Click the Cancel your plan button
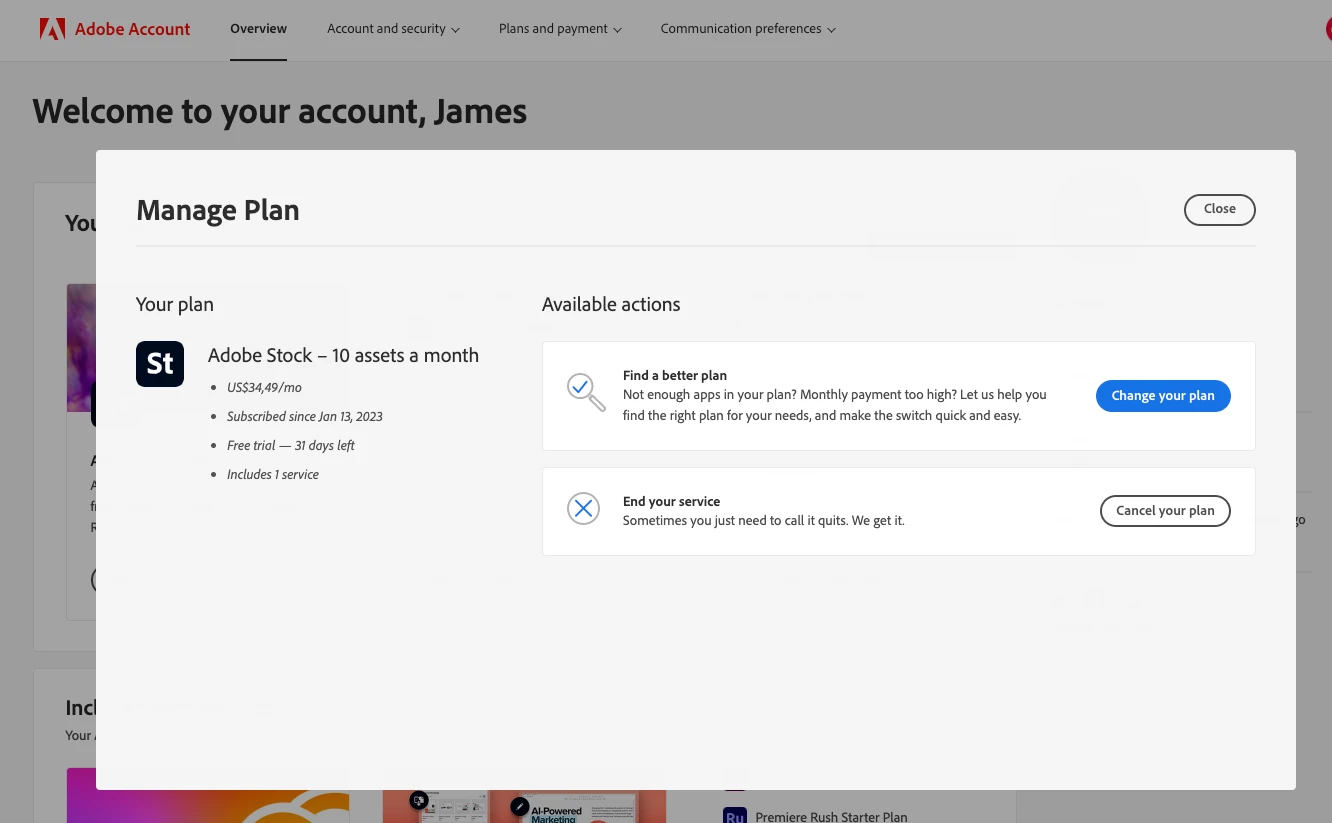Viewport: 1332px width, 823px height. pos(1165,511)
